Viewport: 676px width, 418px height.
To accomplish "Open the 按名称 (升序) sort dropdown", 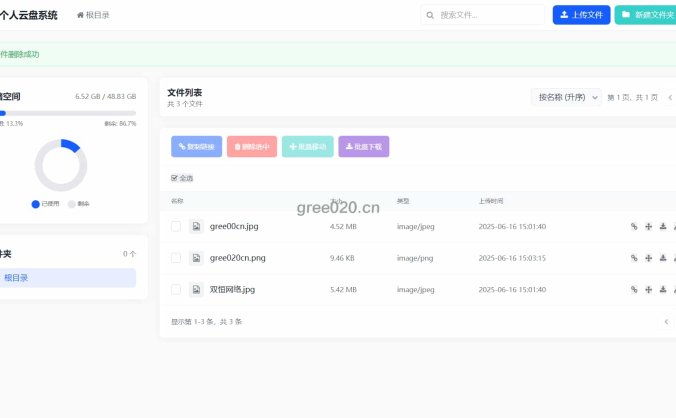I will (566, 97).
